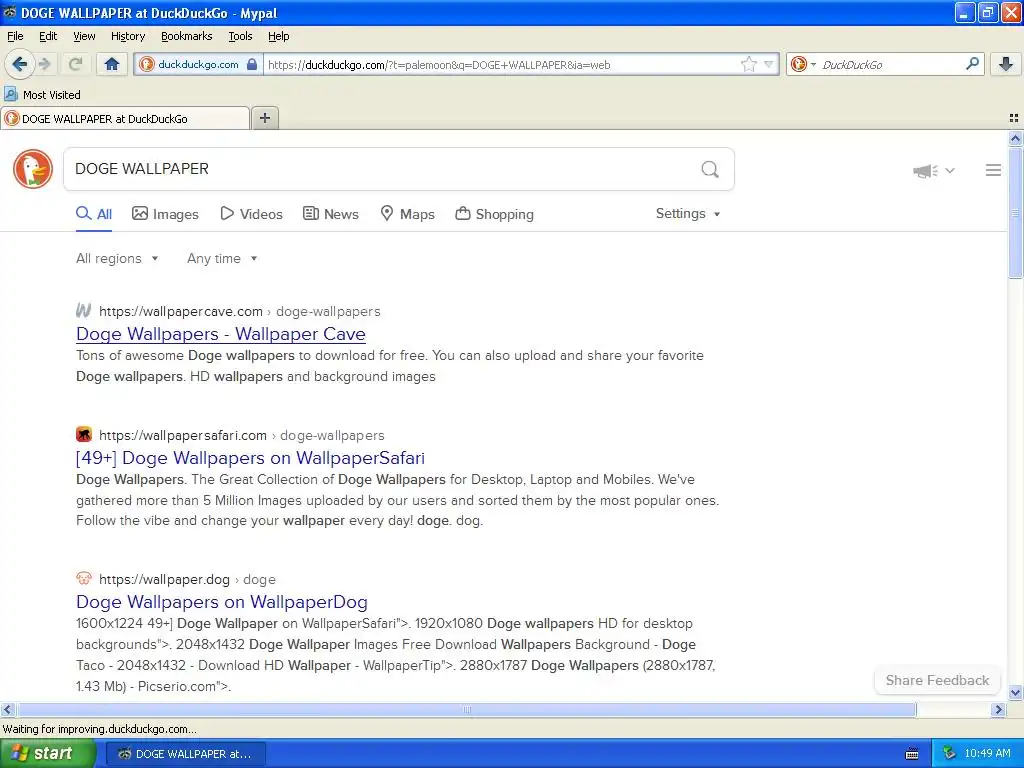
Task: Click the forward navigation arrow
Action: click(x=44, y=64)
